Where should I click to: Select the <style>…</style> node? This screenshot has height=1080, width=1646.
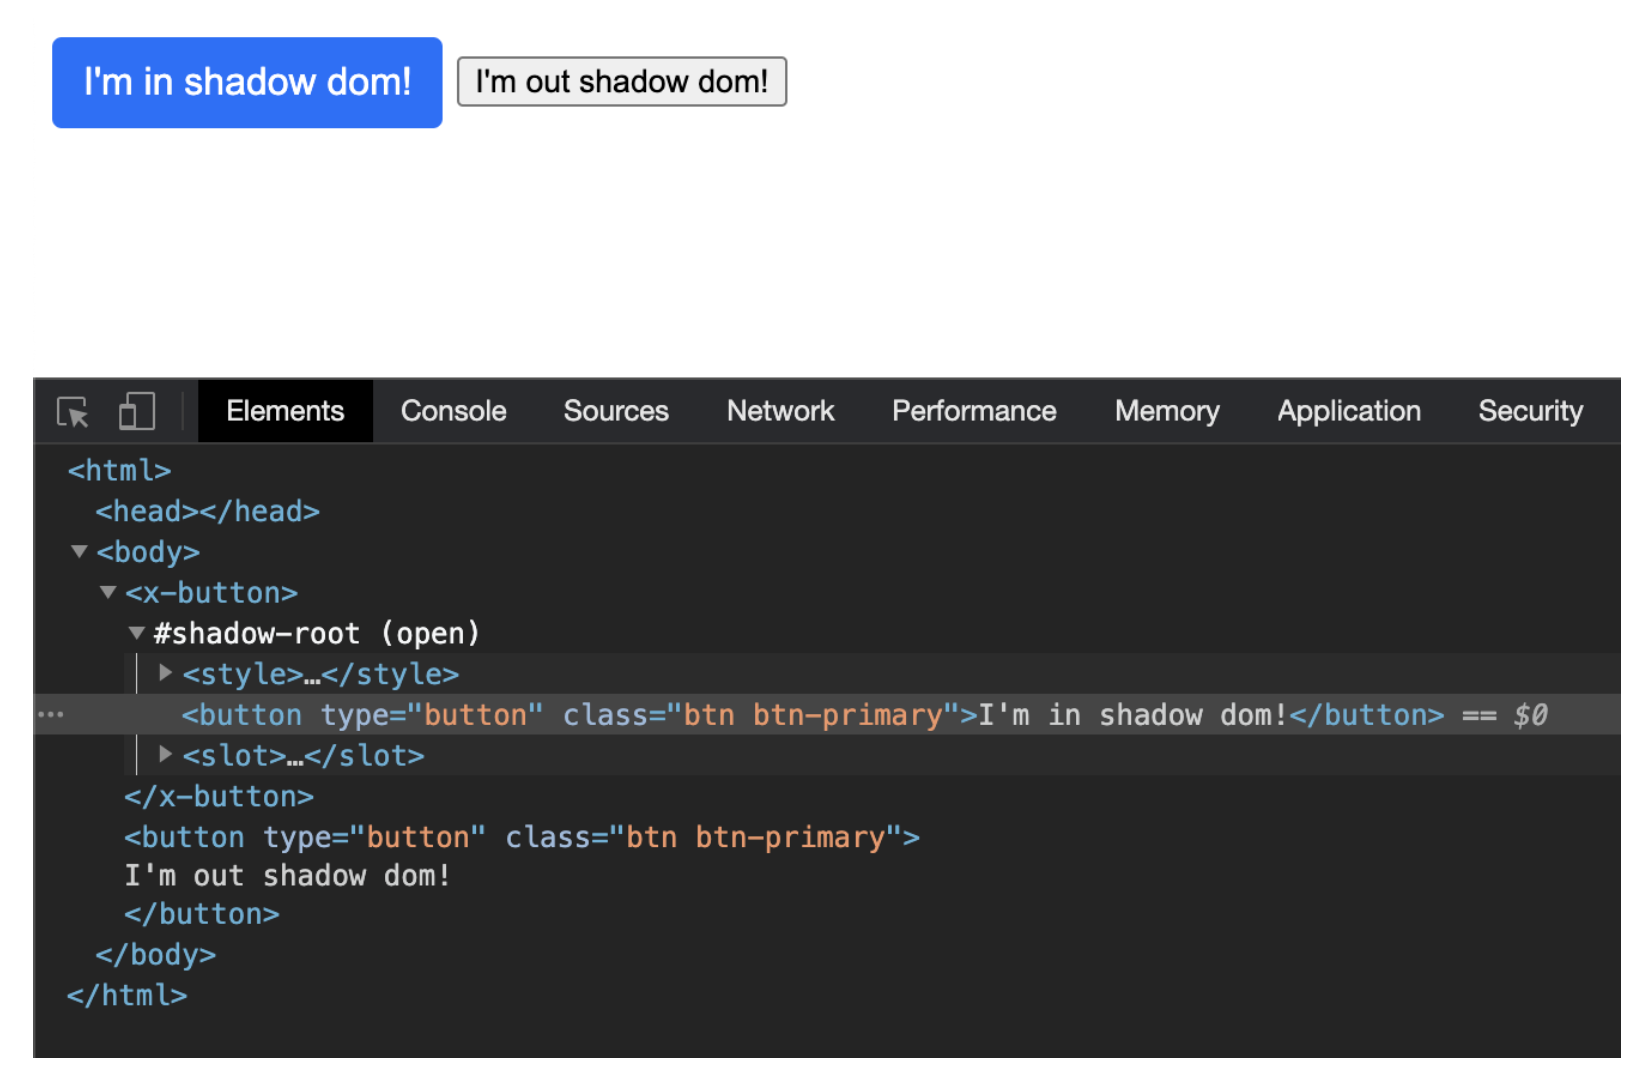point(321,674)
